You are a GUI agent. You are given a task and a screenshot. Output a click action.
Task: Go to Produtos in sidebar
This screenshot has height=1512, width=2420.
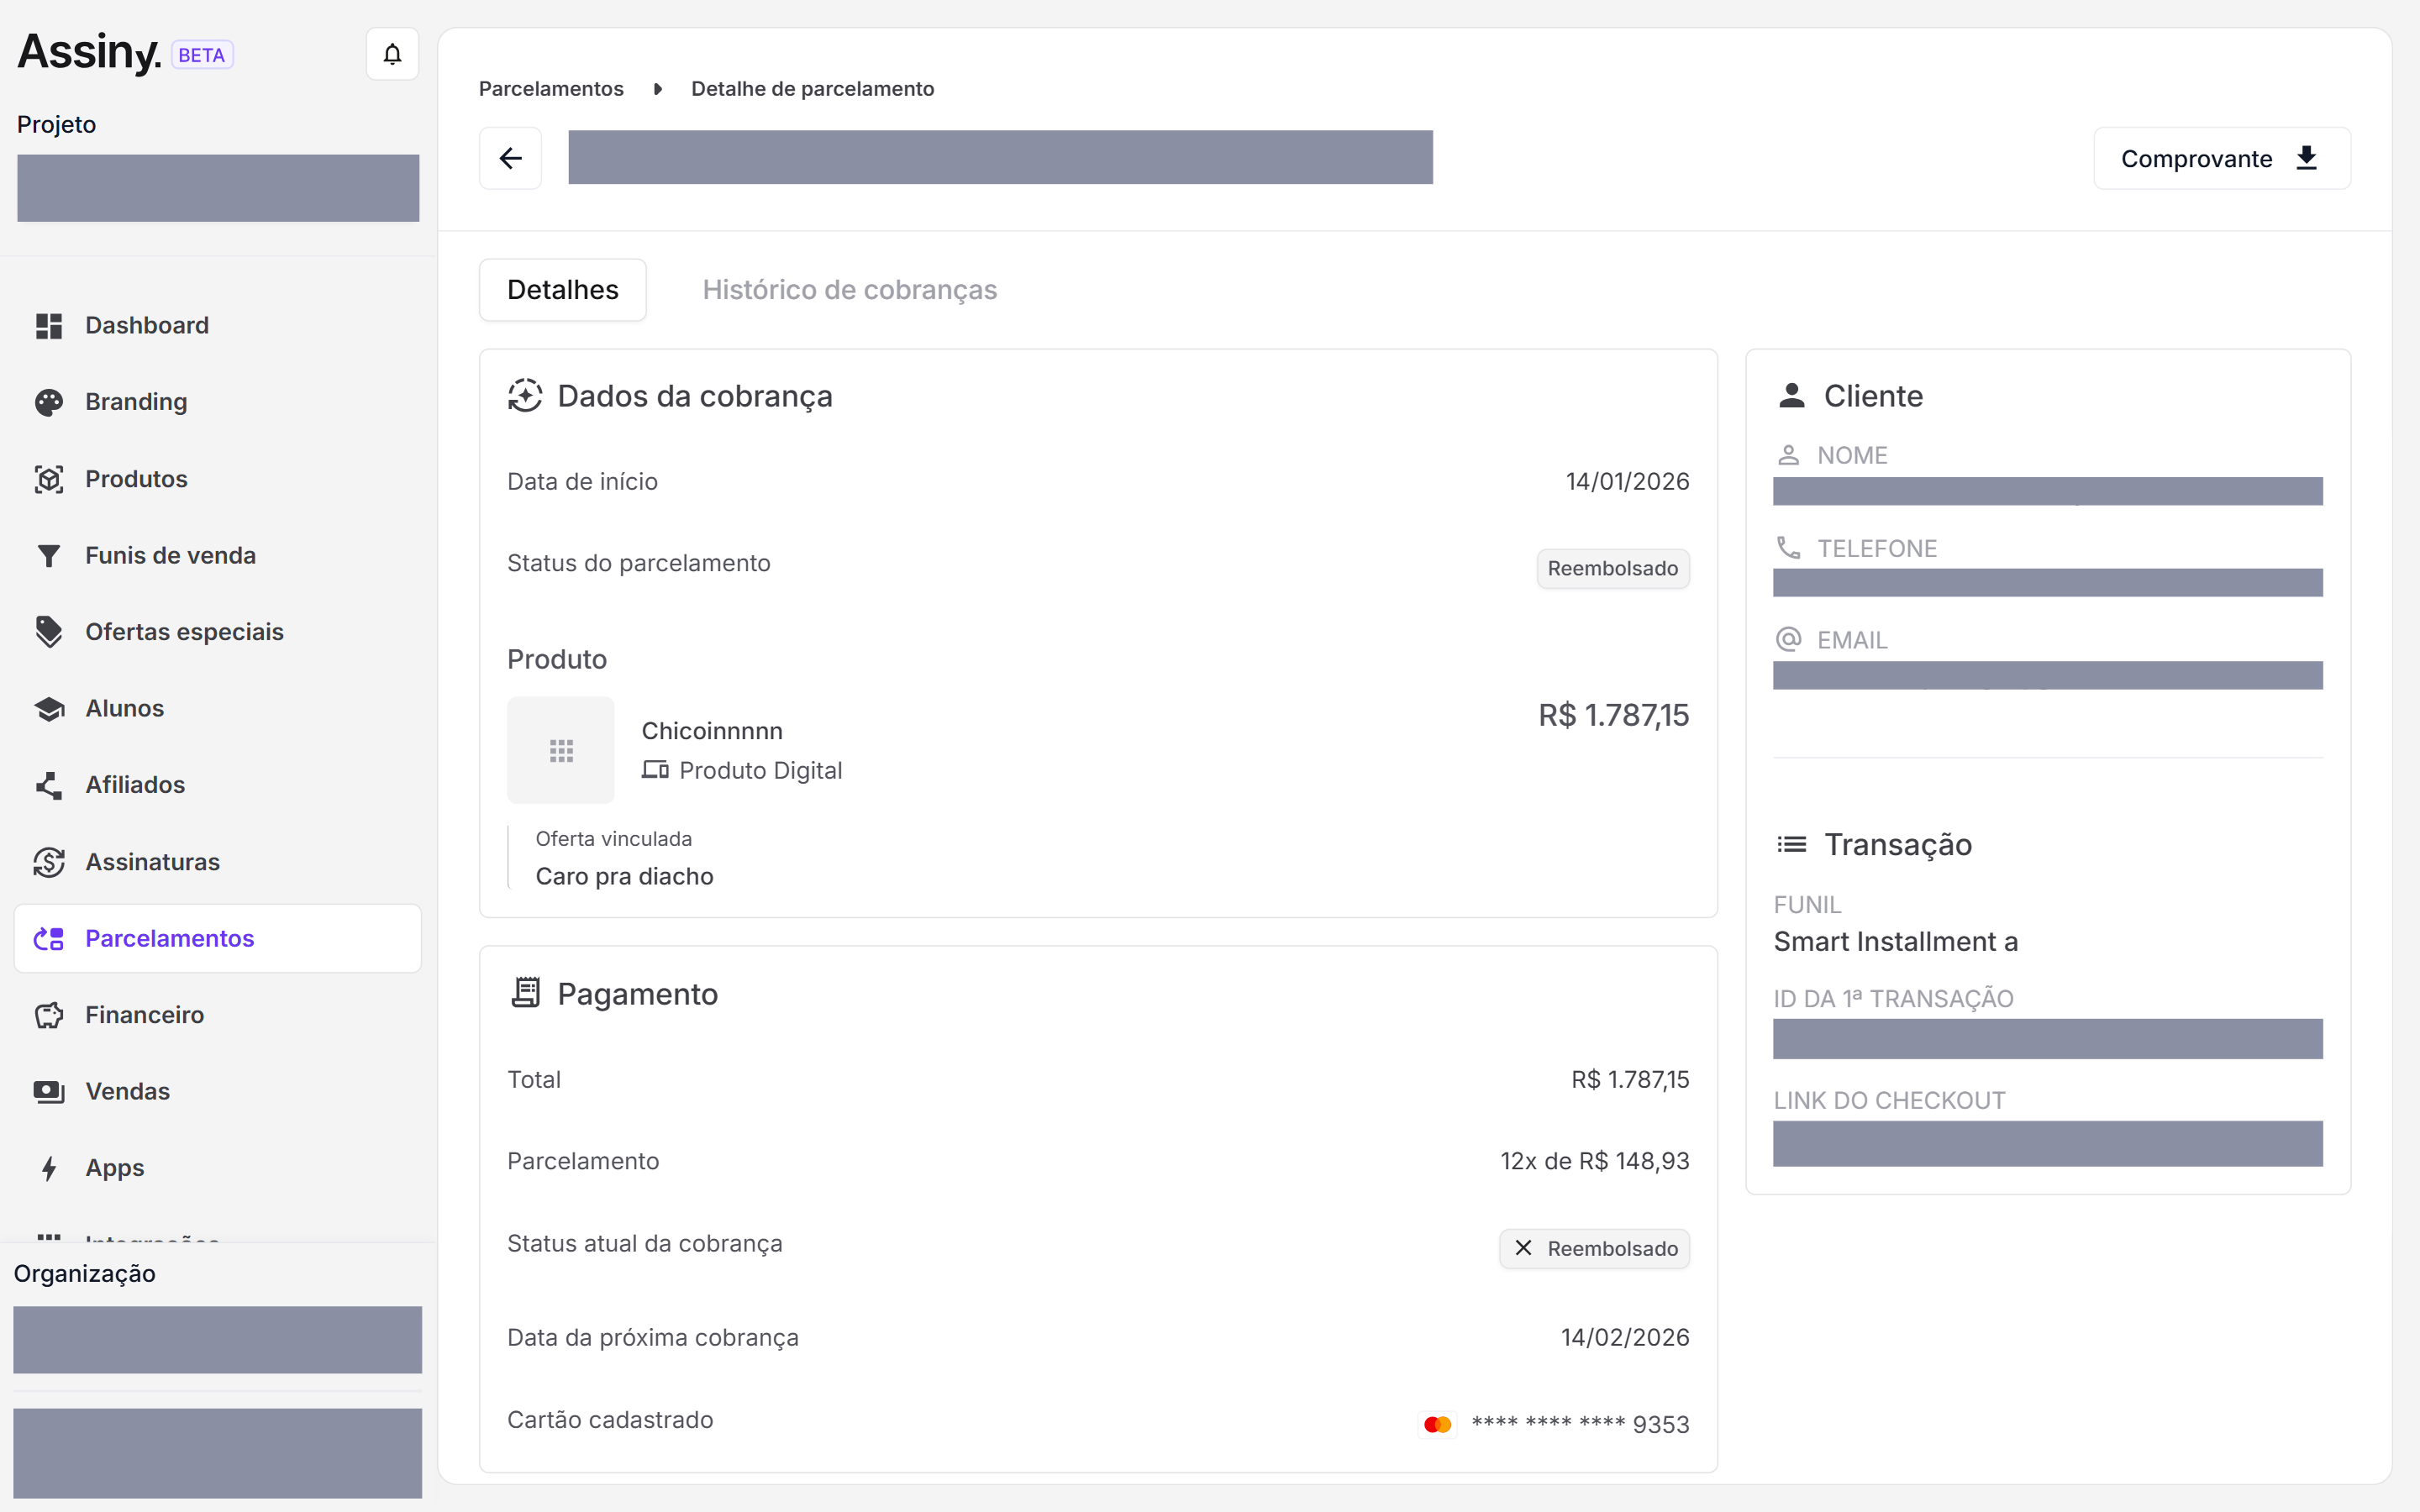pyautogui.click(x=217, y=479)
